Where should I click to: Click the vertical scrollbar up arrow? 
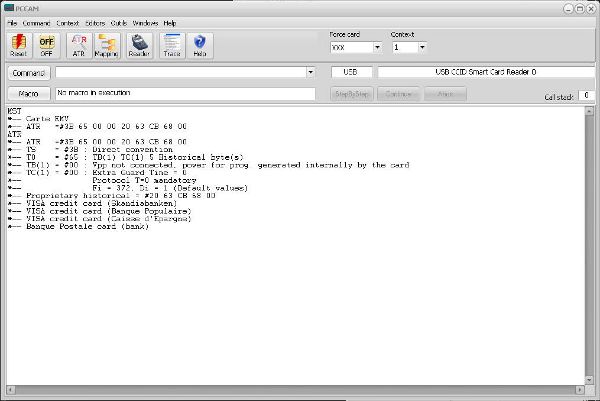(589, 111)
